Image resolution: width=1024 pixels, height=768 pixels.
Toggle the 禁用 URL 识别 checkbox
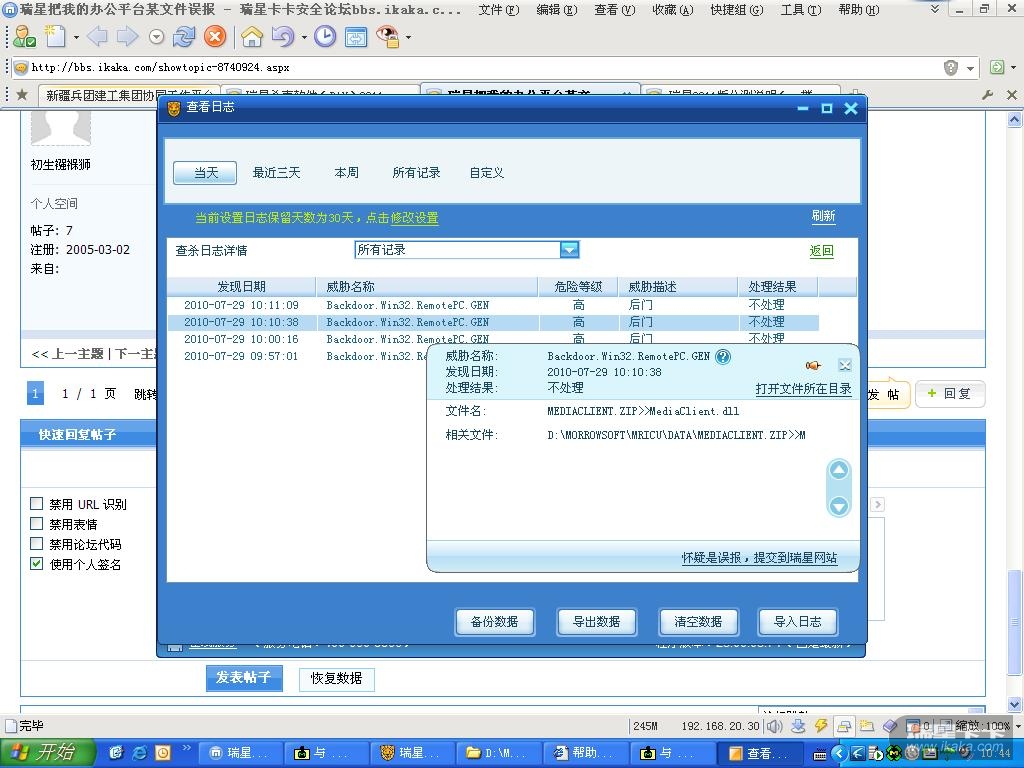coord(37,504)
